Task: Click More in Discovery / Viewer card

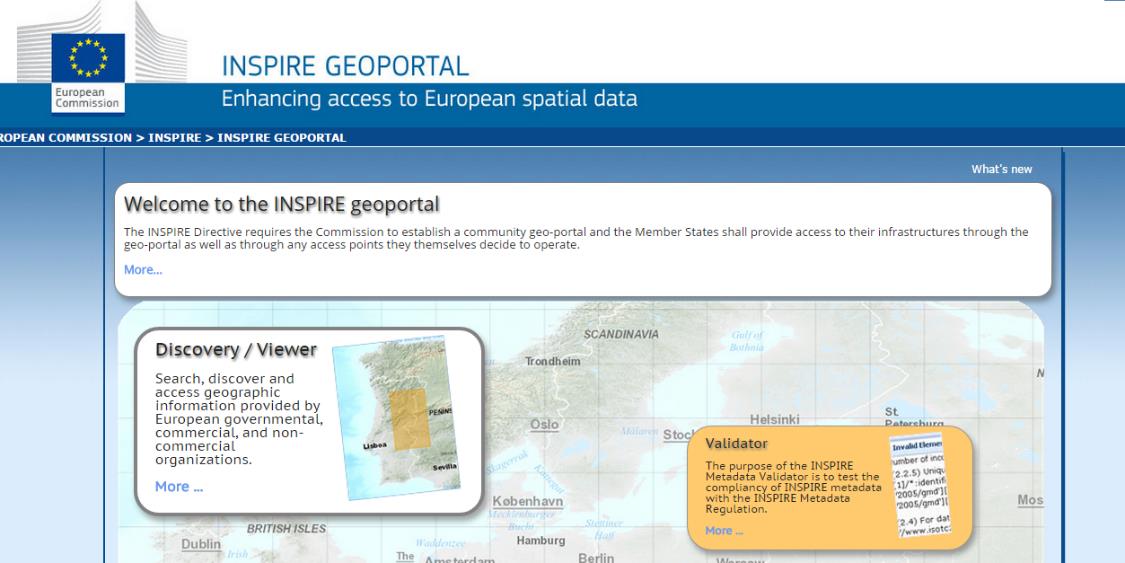Action: (x=179, y=486)
